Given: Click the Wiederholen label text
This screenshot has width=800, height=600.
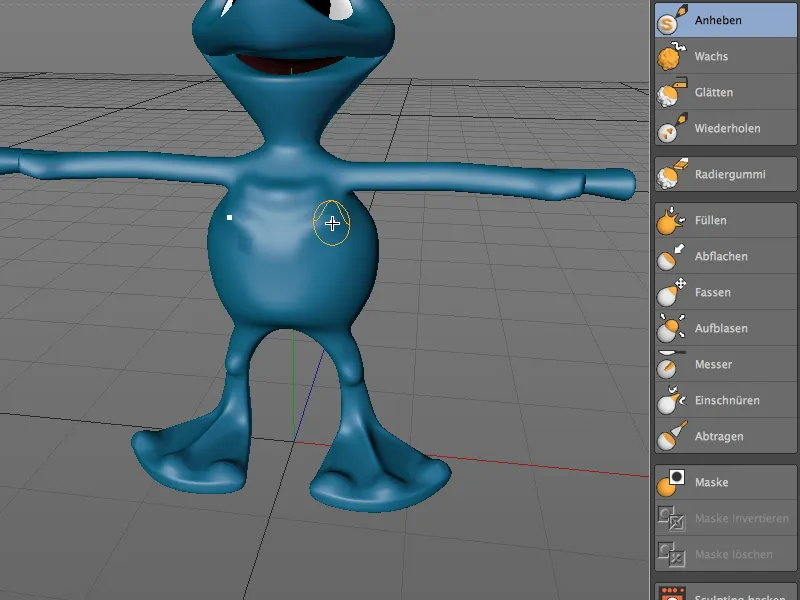Looking at the screenshot, I should 727,128.
